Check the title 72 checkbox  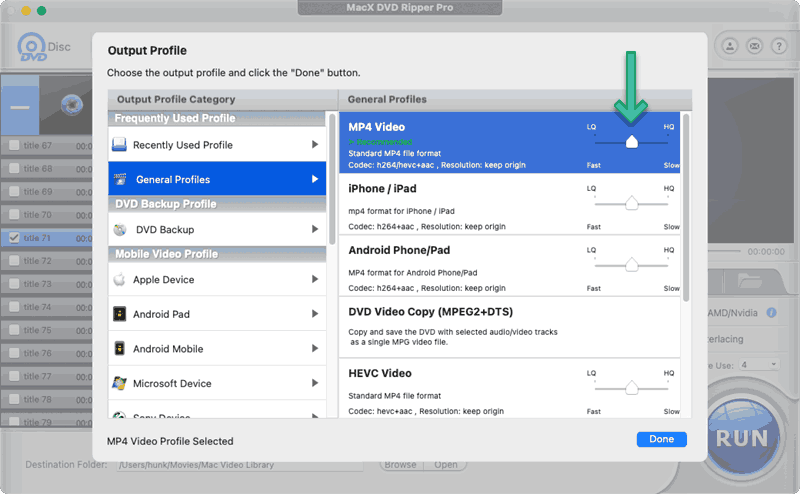tap(14, 261)
